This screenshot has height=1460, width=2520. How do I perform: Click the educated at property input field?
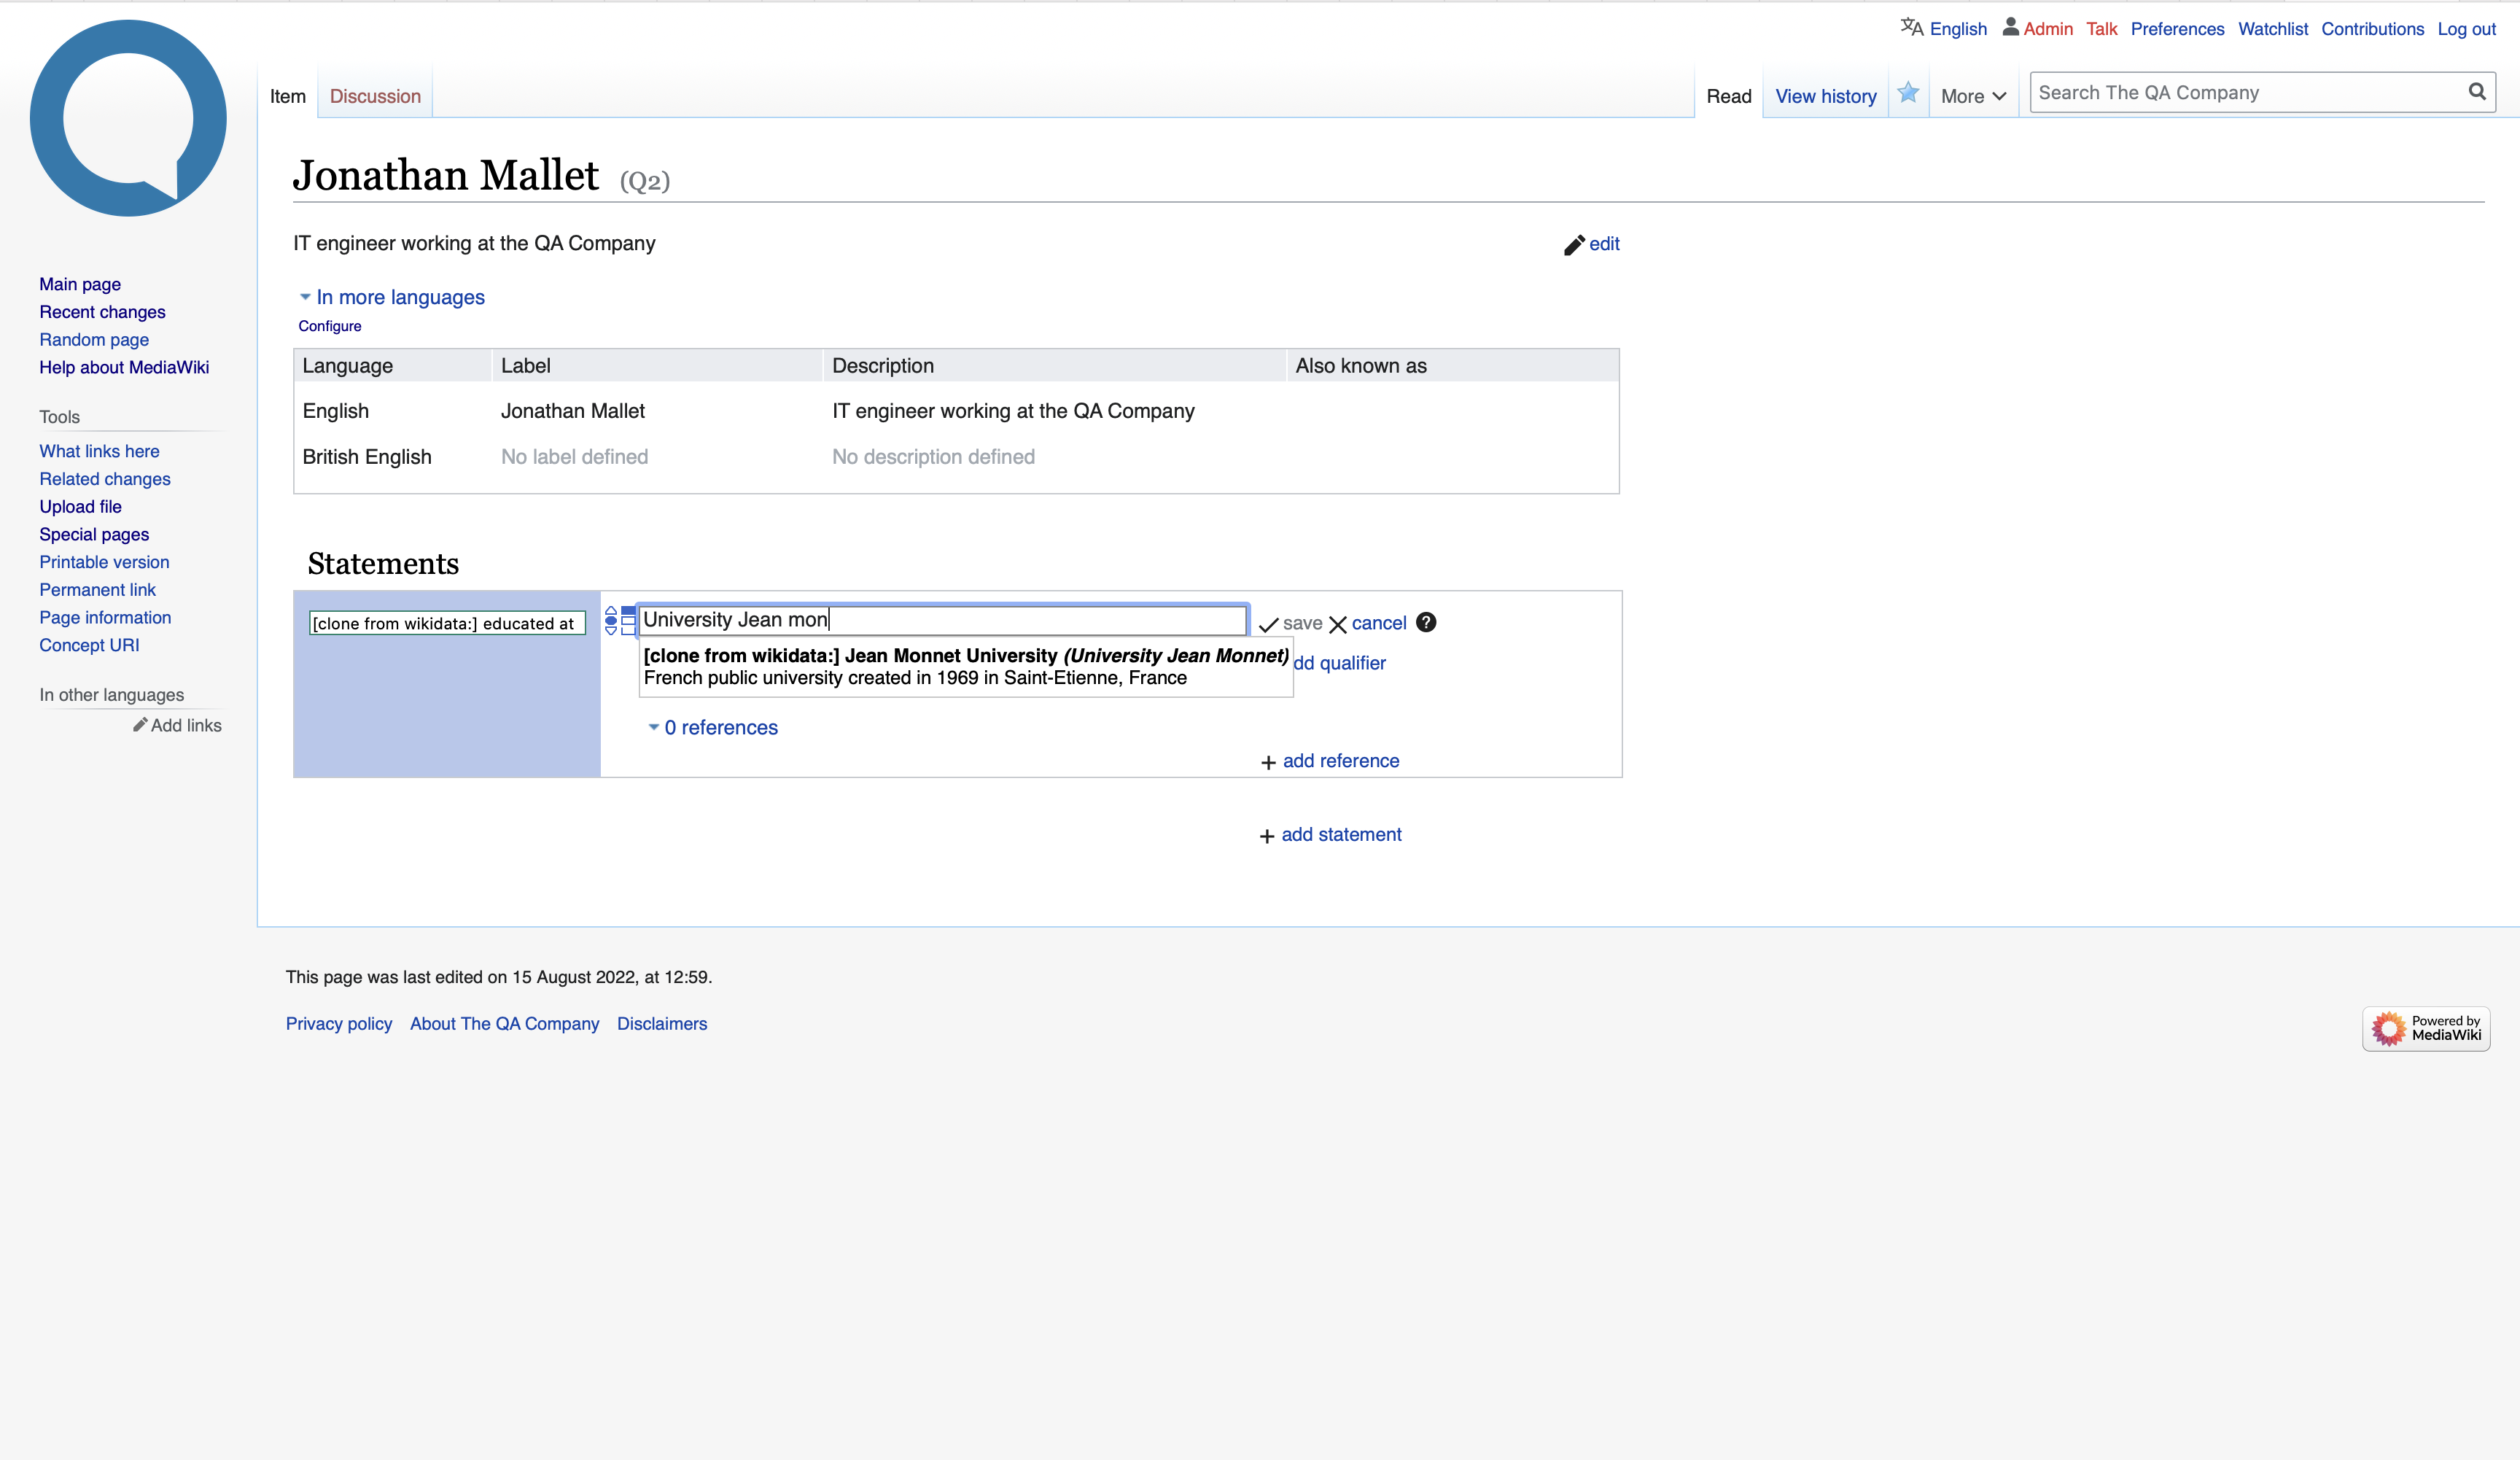pyautogui.click(x=447, y=624)
